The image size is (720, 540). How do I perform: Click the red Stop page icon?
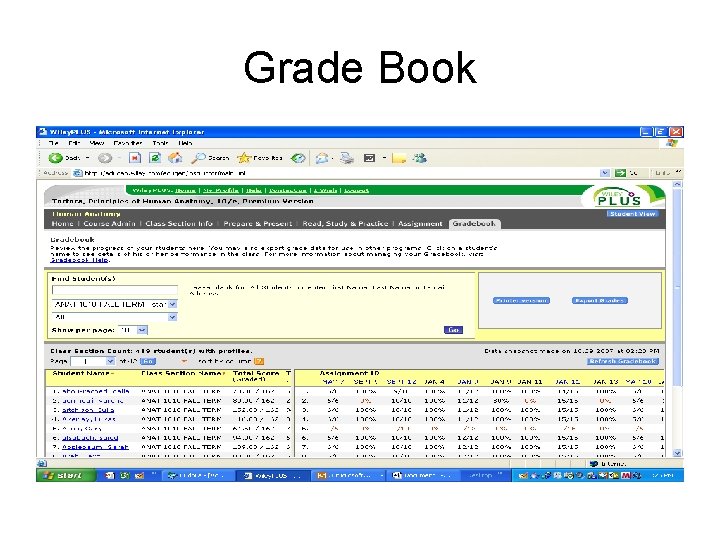(135, 158)
